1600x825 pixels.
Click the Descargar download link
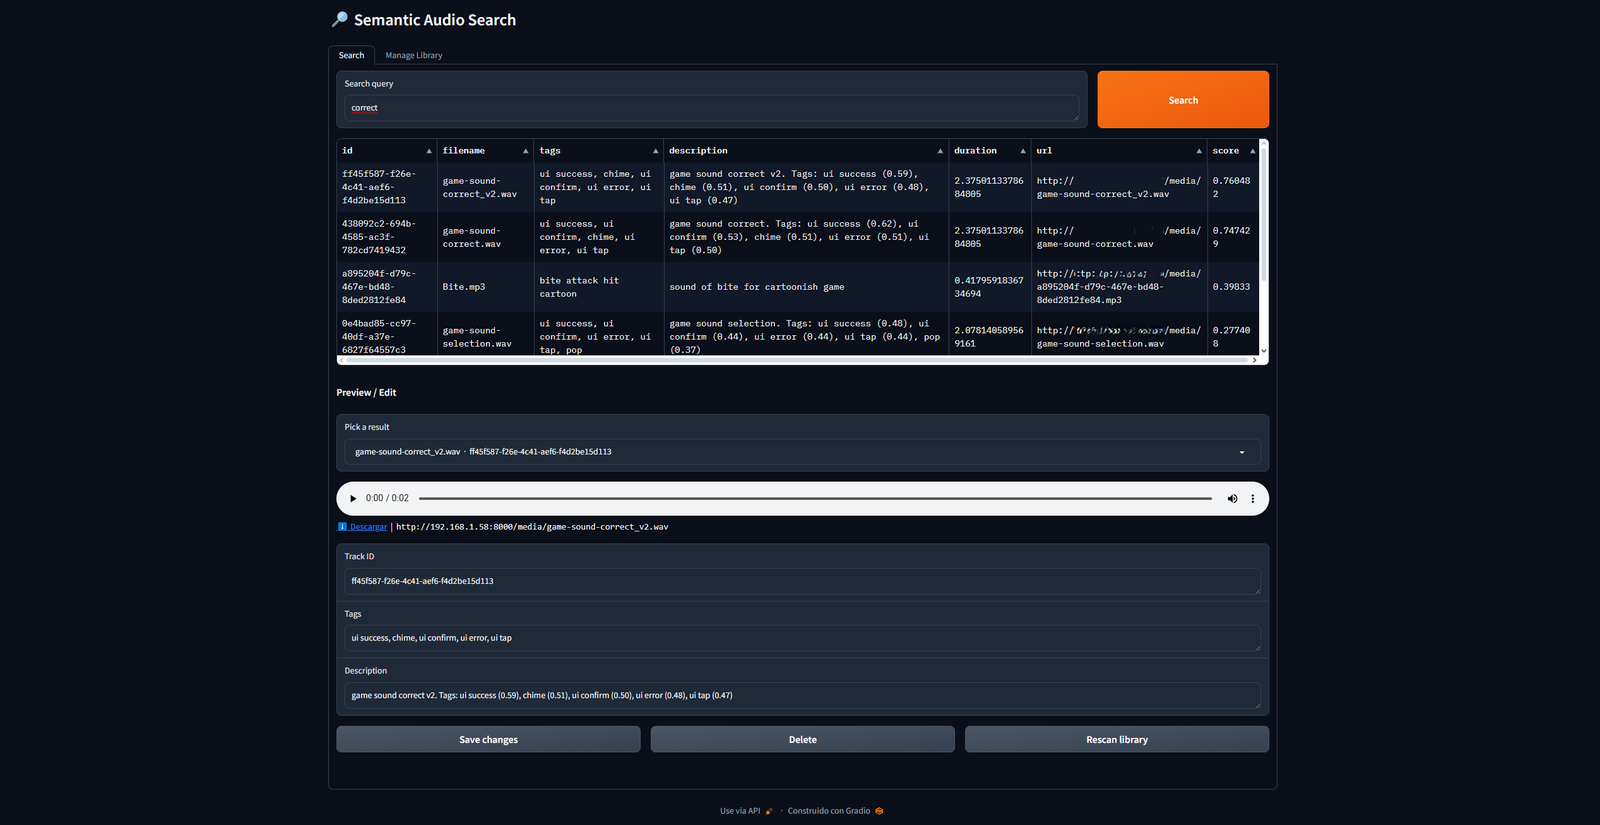click(367, 527)
